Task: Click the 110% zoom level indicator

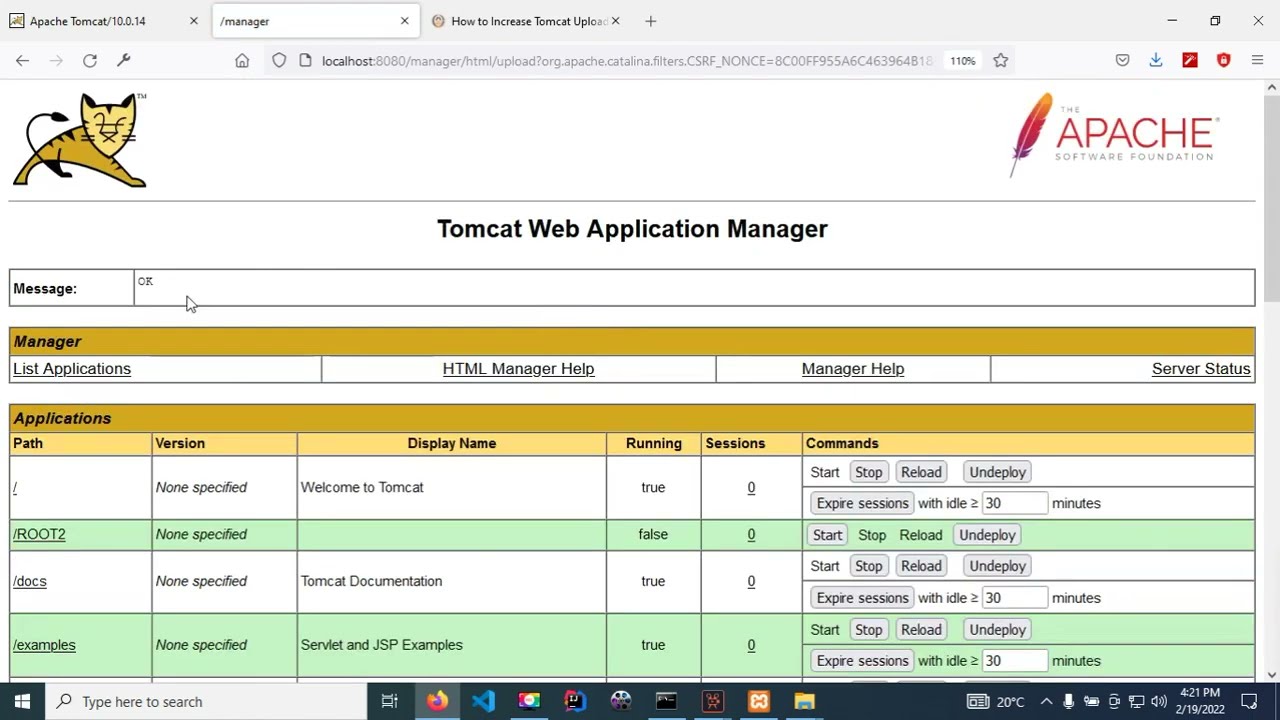Action: [x=962, y=61]
